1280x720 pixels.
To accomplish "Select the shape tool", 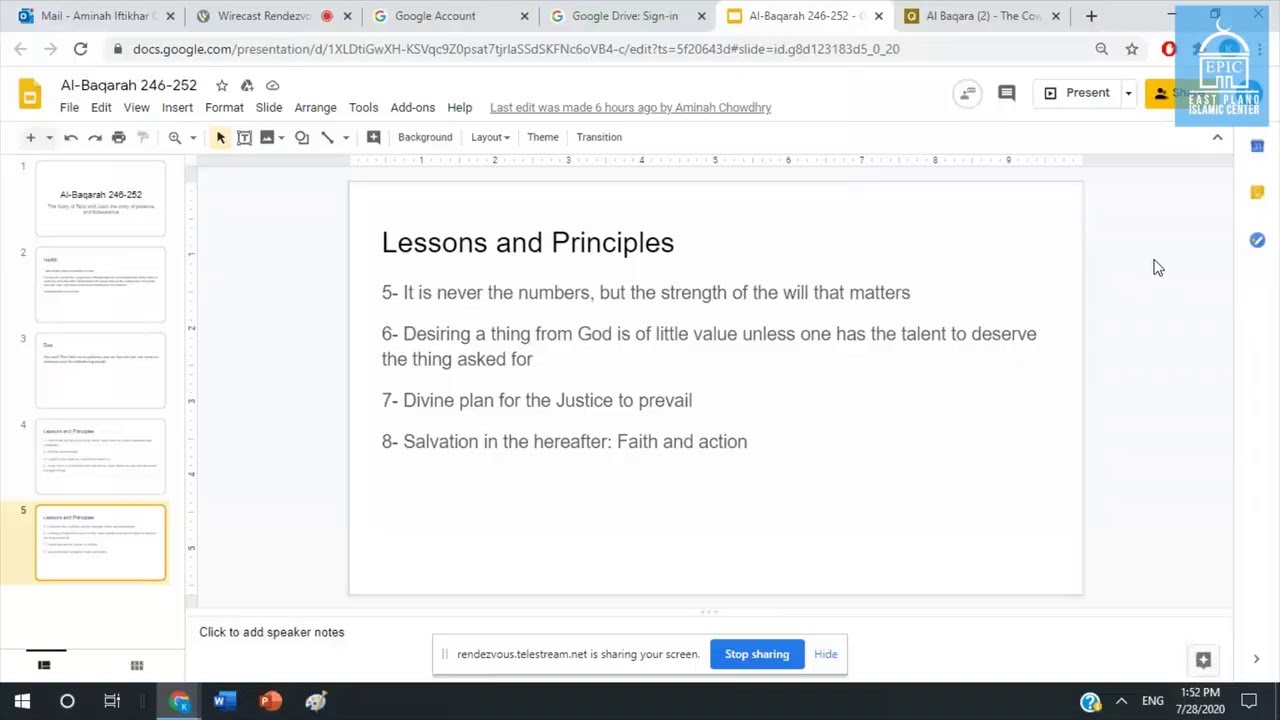I will click(x=302, y=137).
